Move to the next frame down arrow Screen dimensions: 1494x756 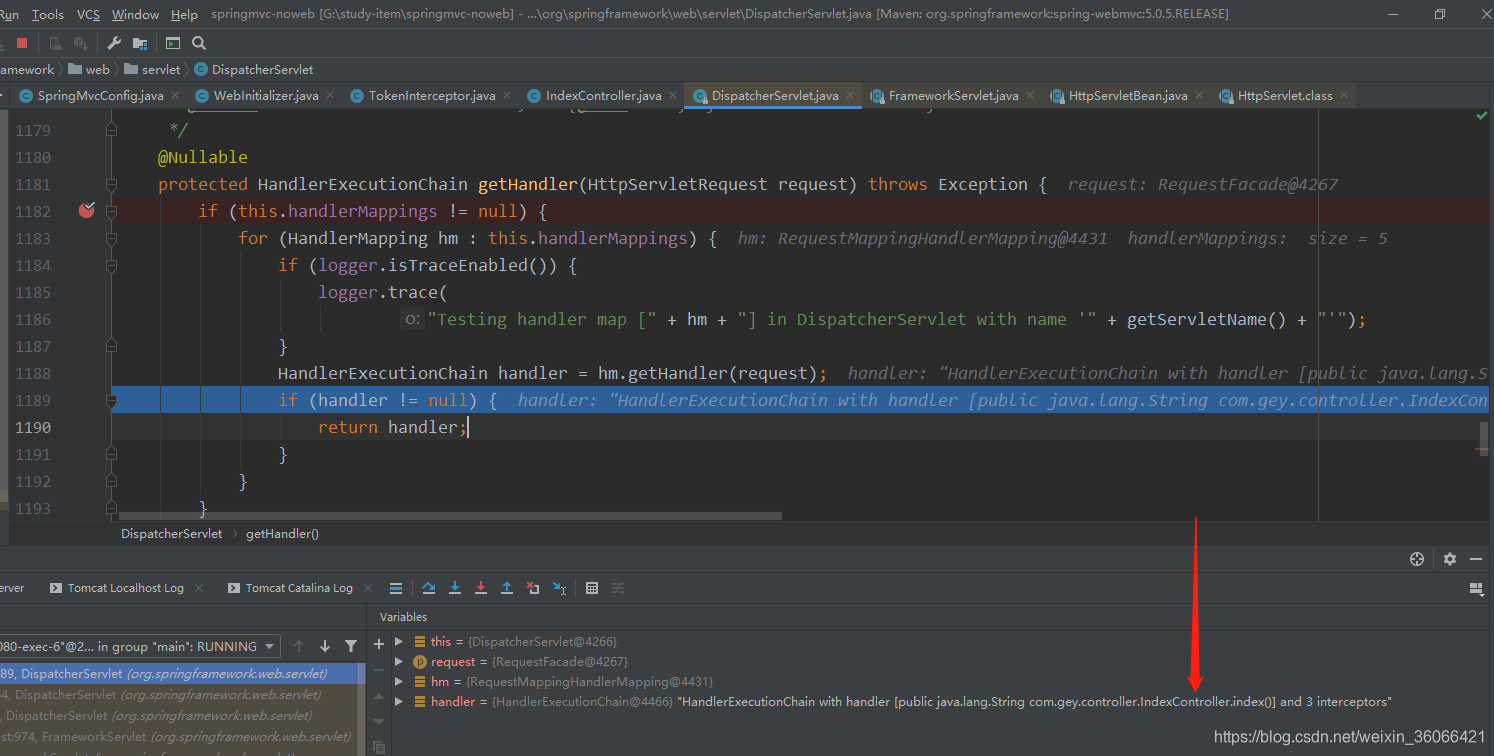pyautogui.click(x=325, y=646)
